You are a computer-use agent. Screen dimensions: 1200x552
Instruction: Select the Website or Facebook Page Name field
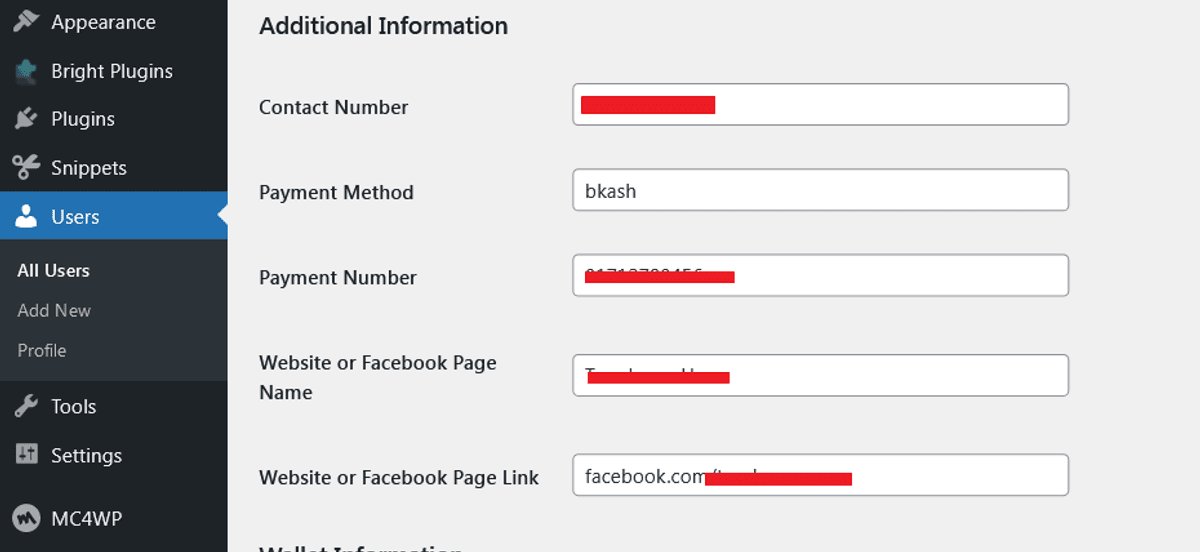tap(821, 375)
